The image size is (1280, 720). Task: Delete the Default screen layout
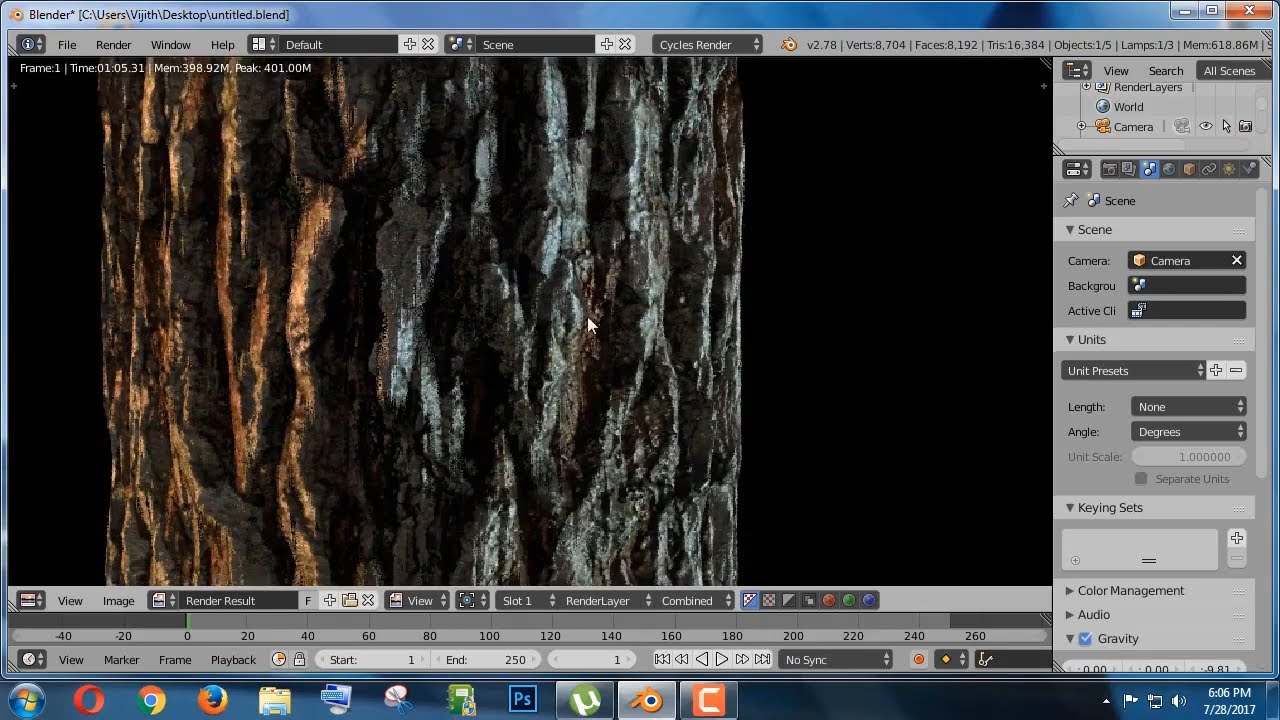pos(428,44)
